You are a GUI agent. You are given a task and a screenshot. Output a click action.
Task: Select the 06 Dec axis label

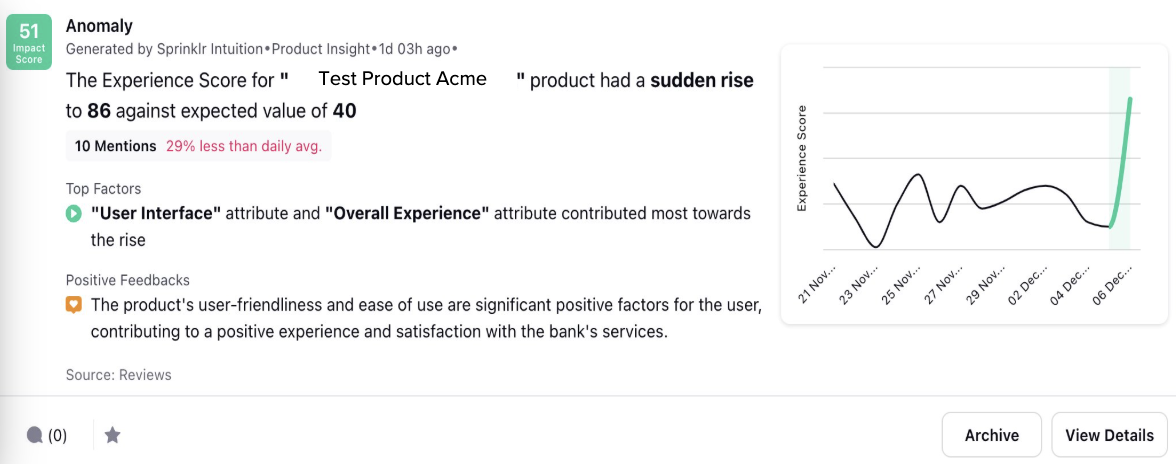pyautogui.click(x=1112, y=284)
